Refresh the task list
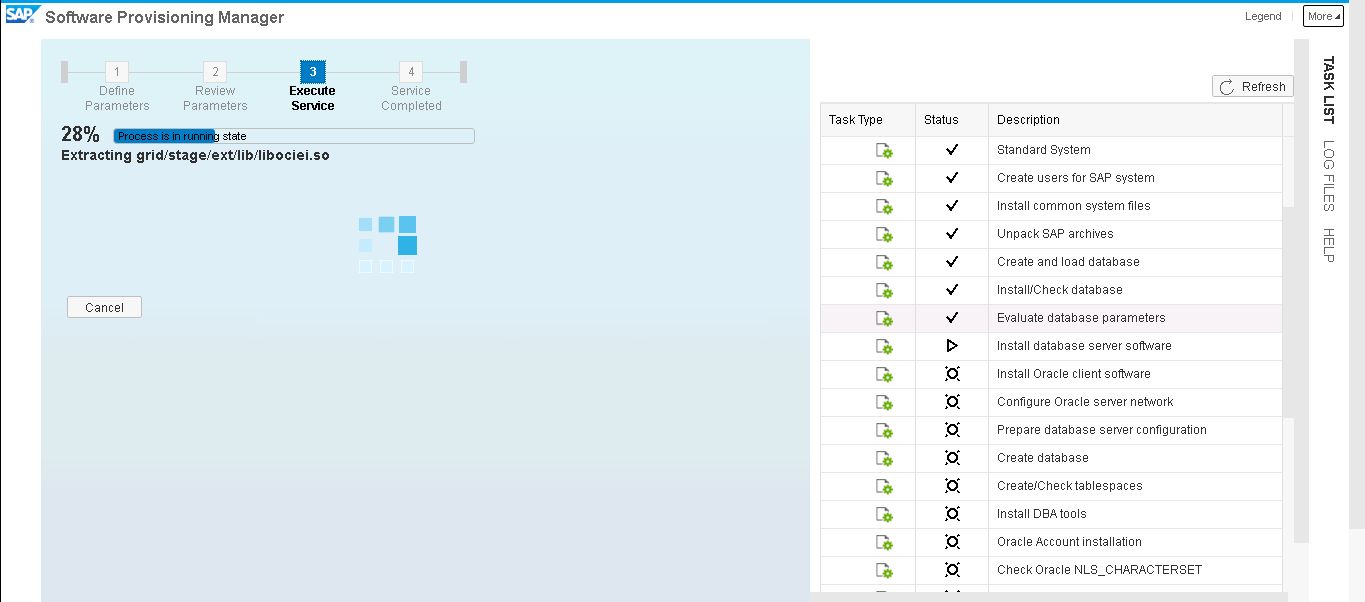The width and height of the screenshot is (1365, 602). click(x=1252, y=87)
